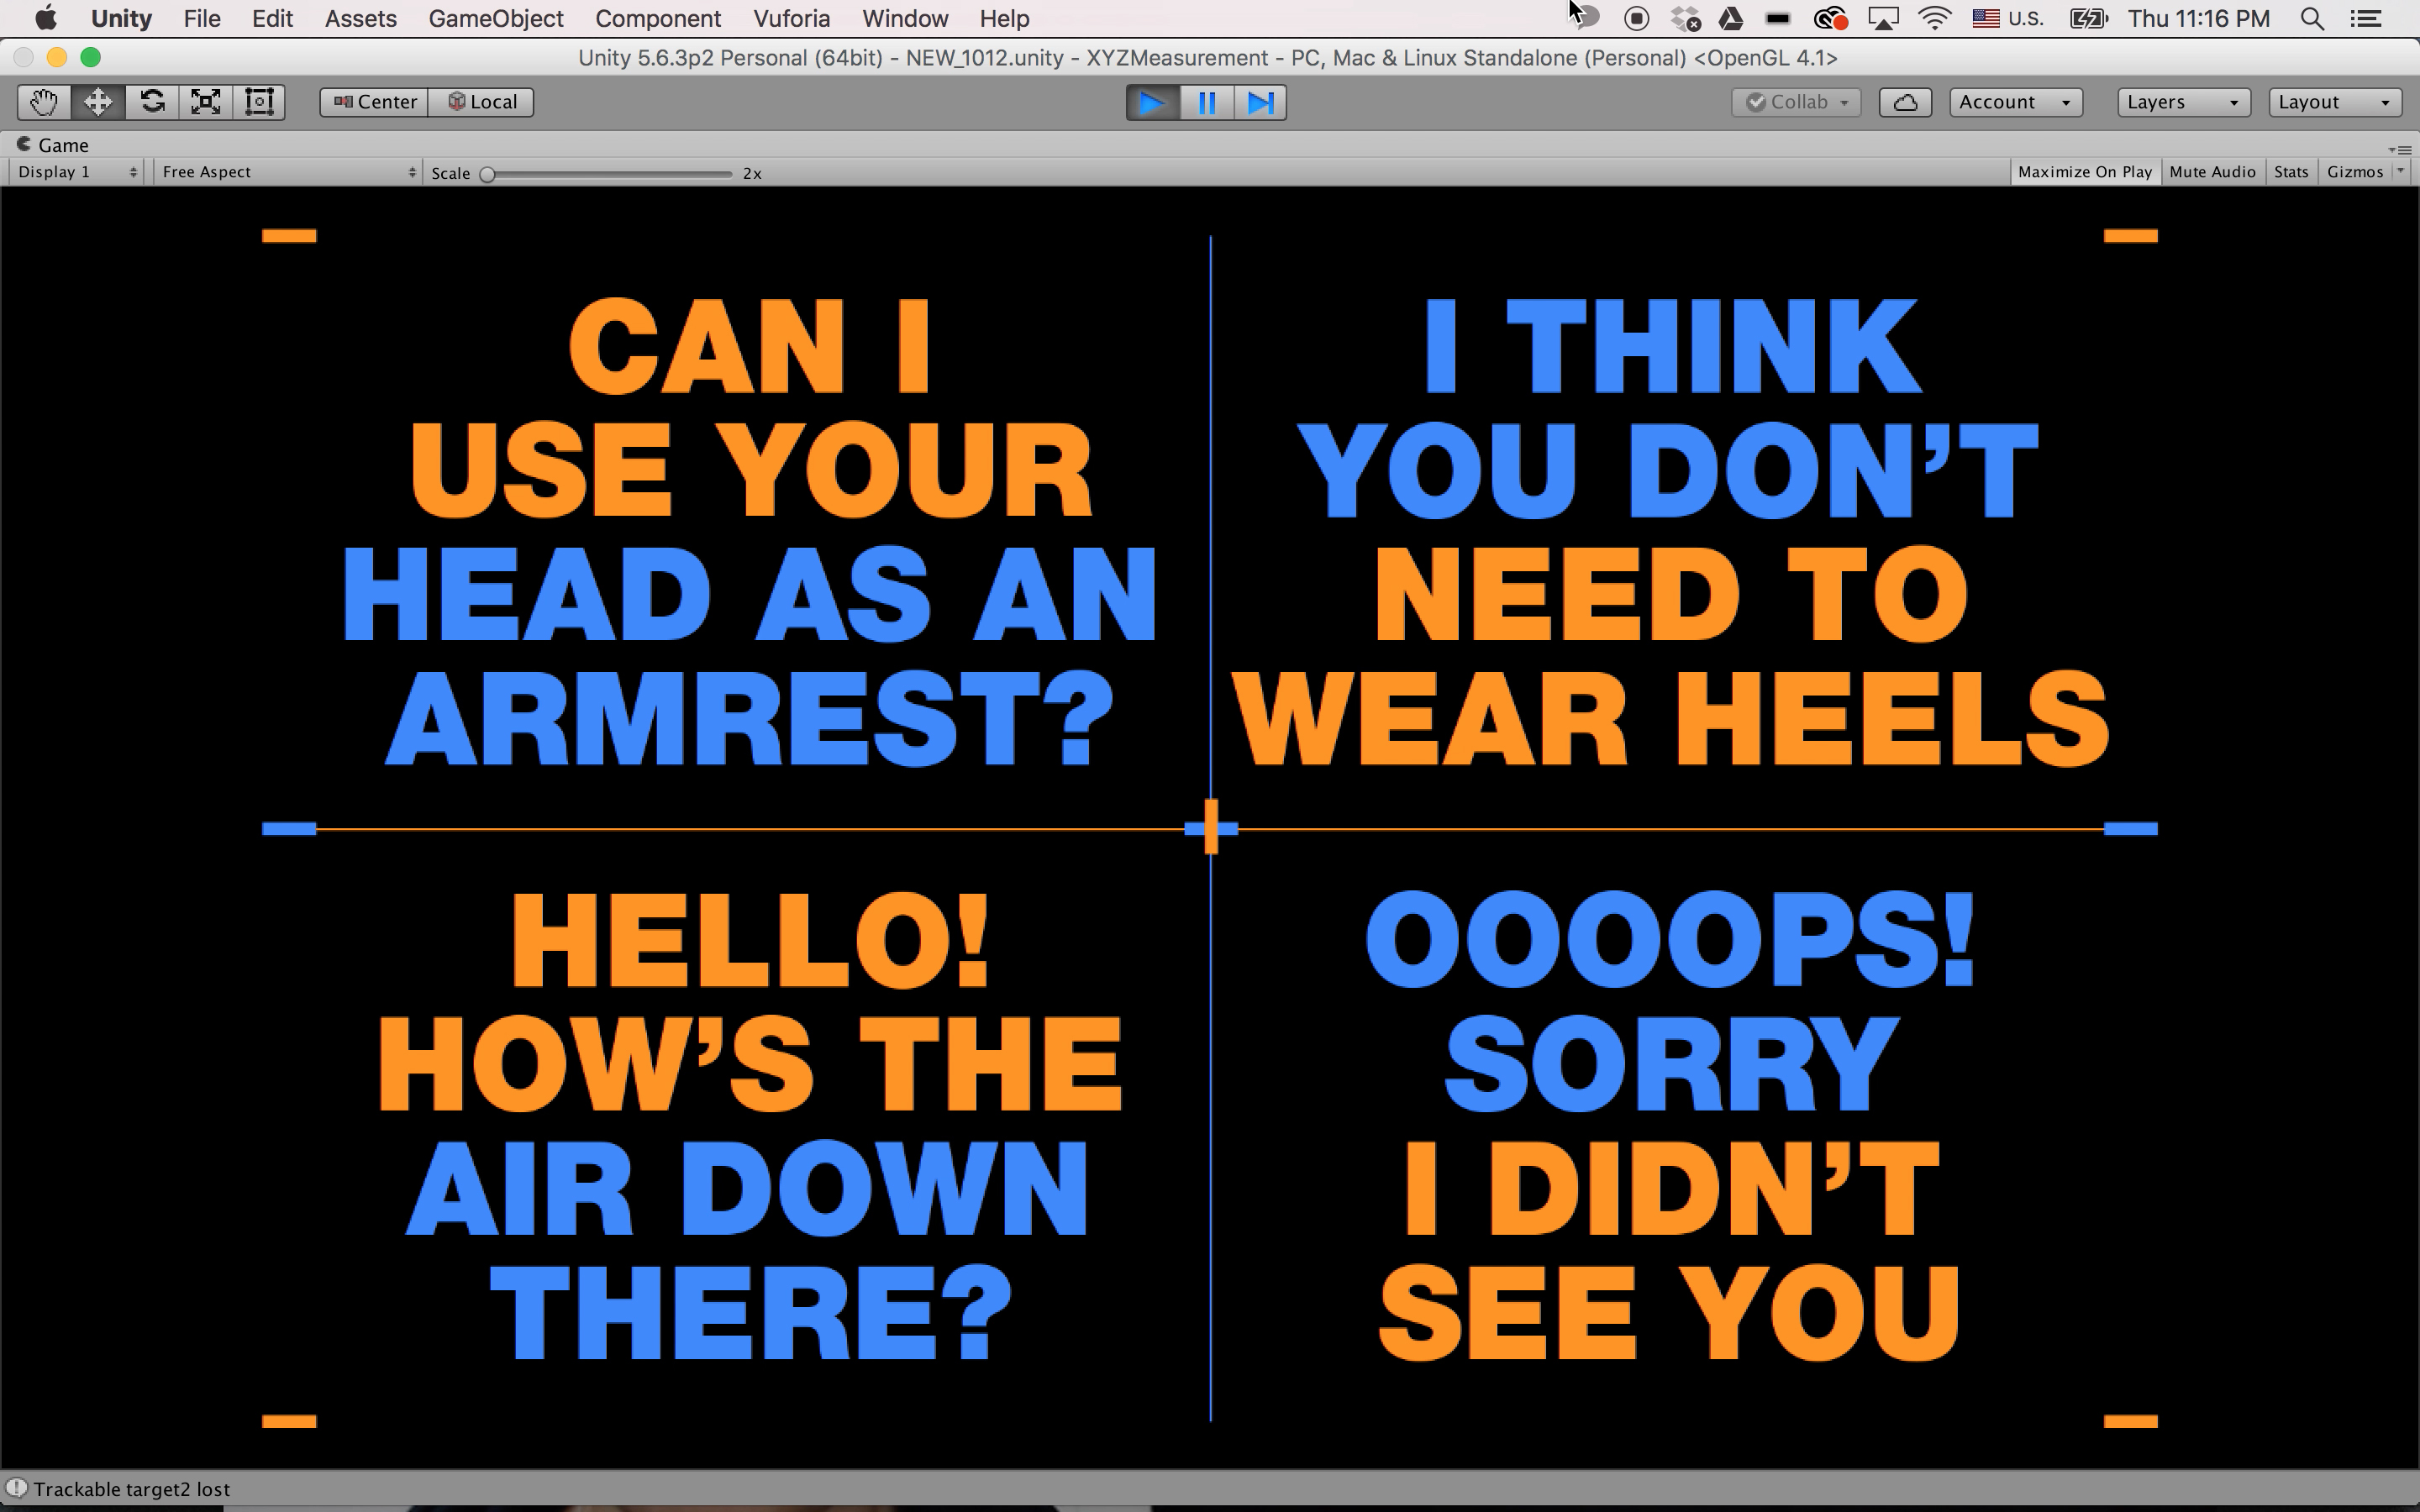Click the center crosshair marker
The width and height of the screenshot is (2420, 1512).
[1211, 828]
